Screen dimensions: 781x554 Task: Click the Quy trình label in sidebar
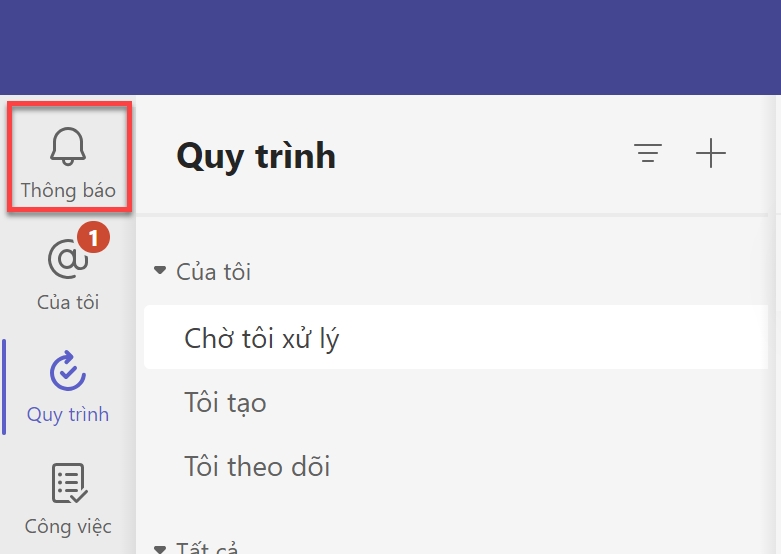point(68,414)
